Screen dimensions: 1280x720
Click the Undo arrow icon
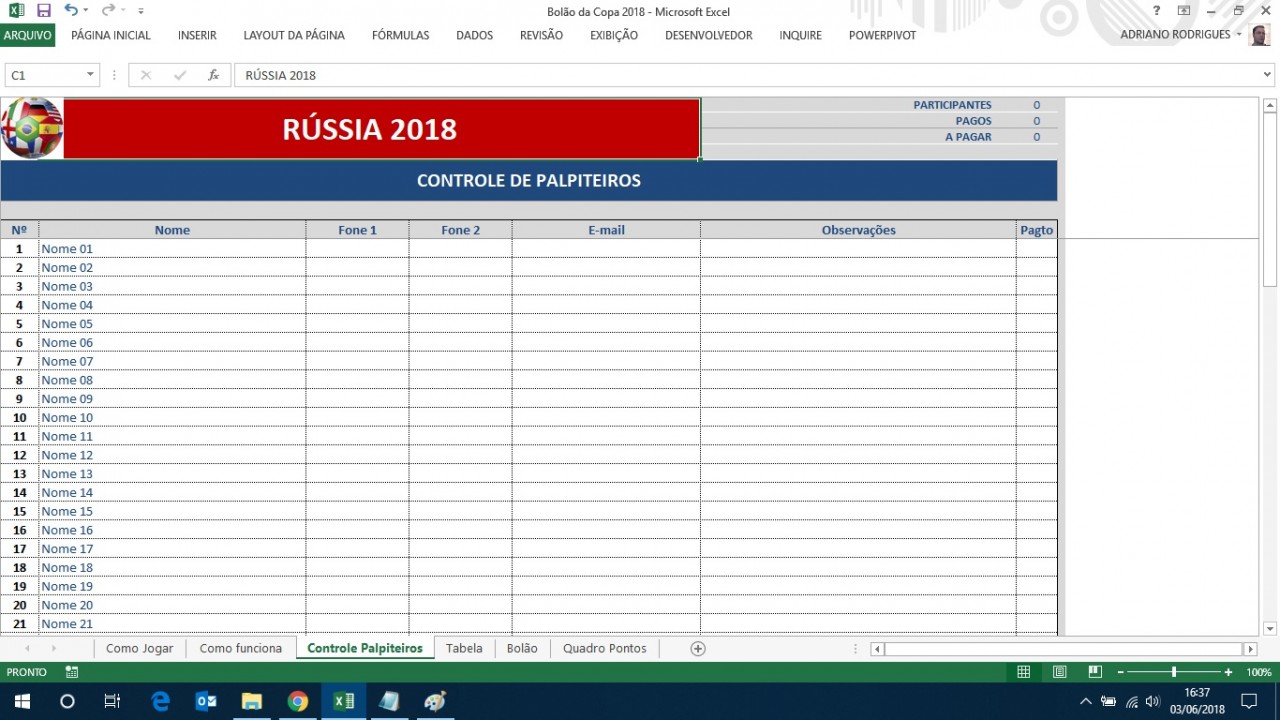70,11
